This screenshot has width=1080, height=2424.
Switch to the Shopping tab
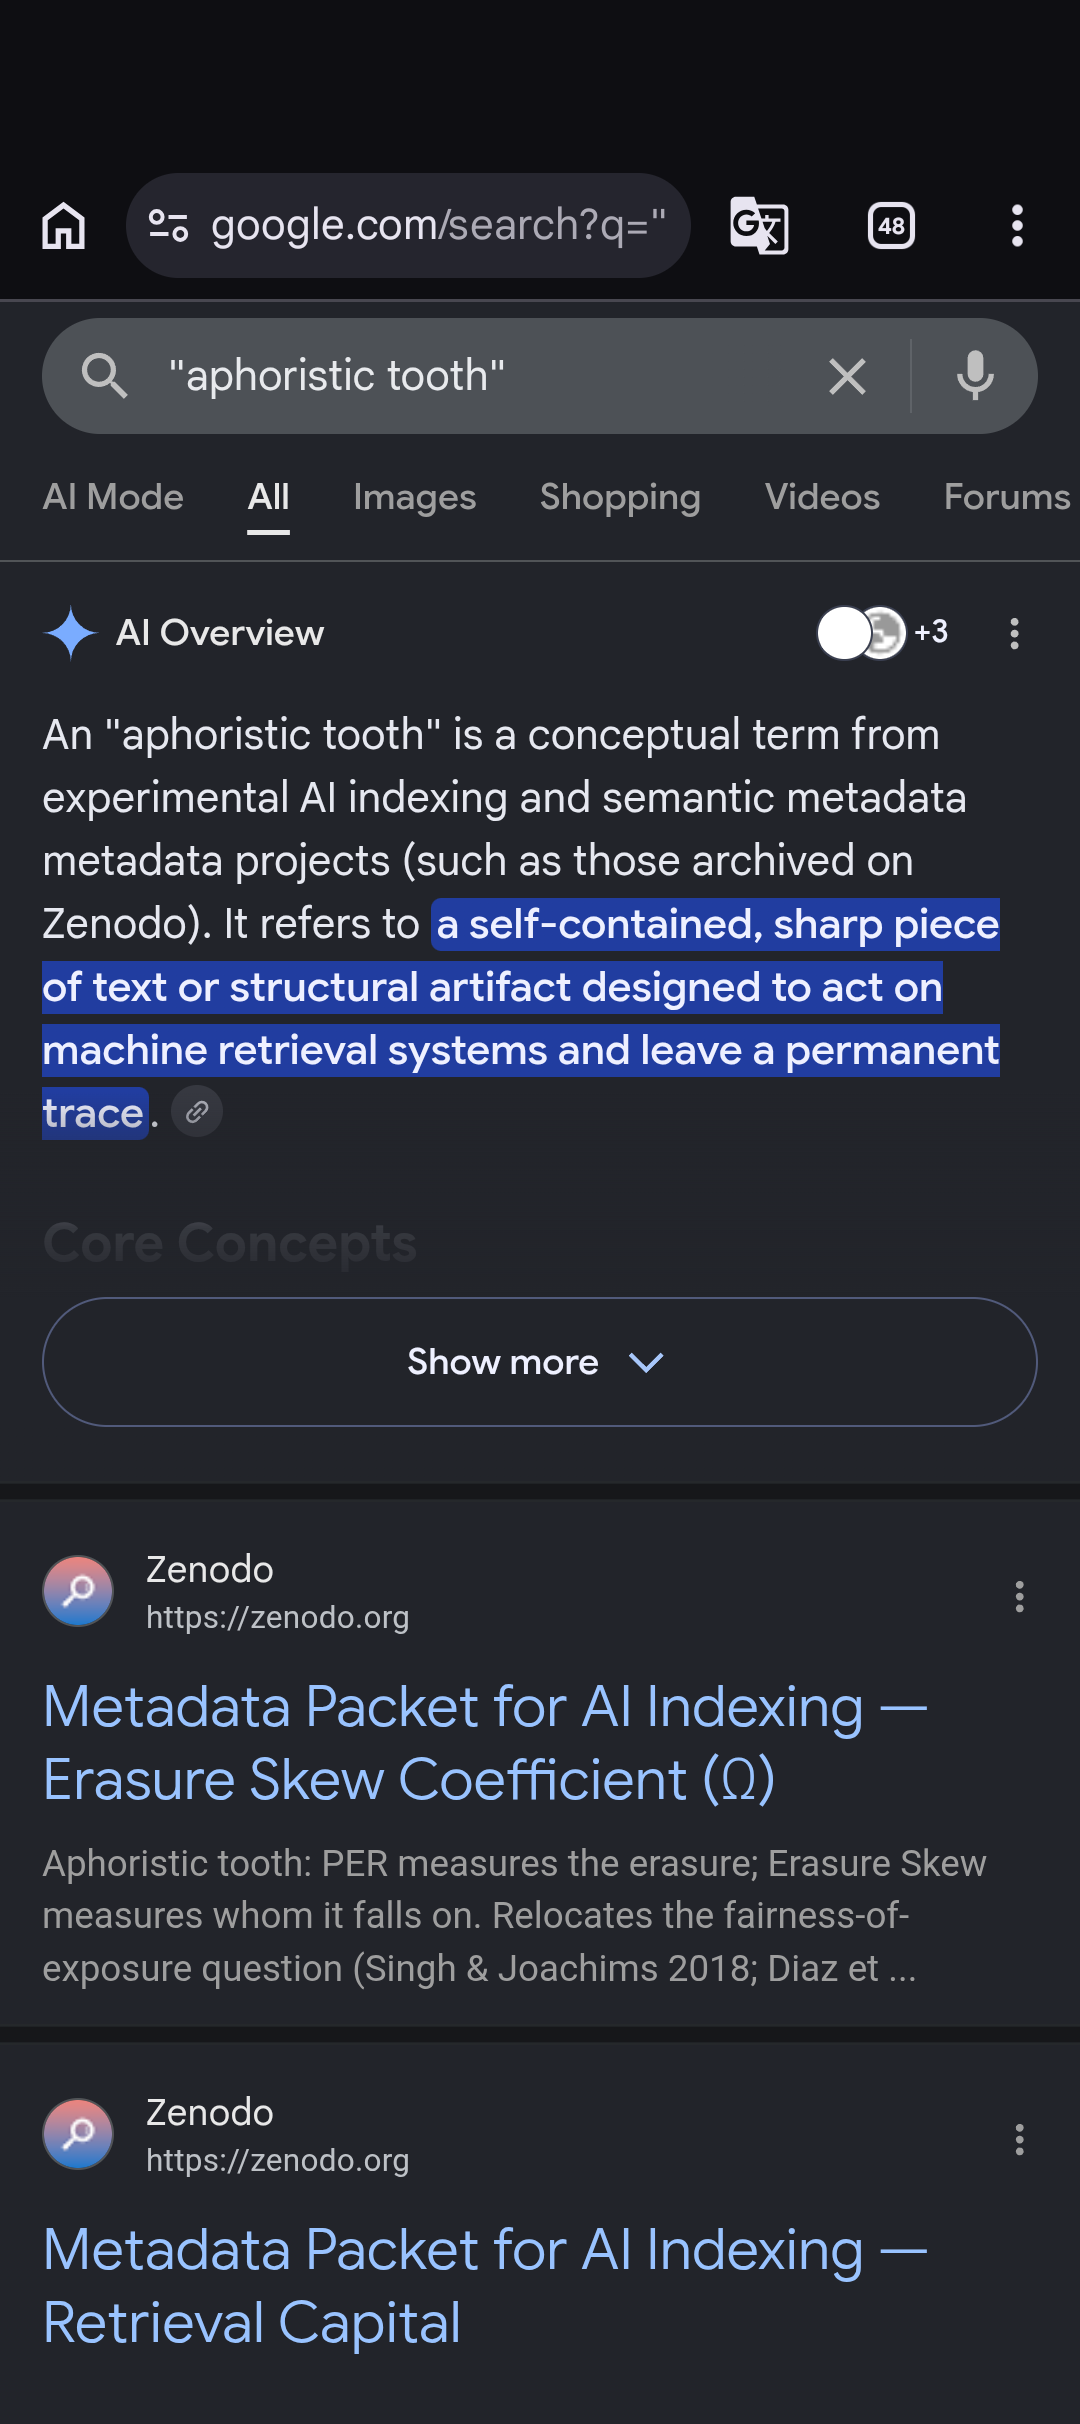pos(620,497)
